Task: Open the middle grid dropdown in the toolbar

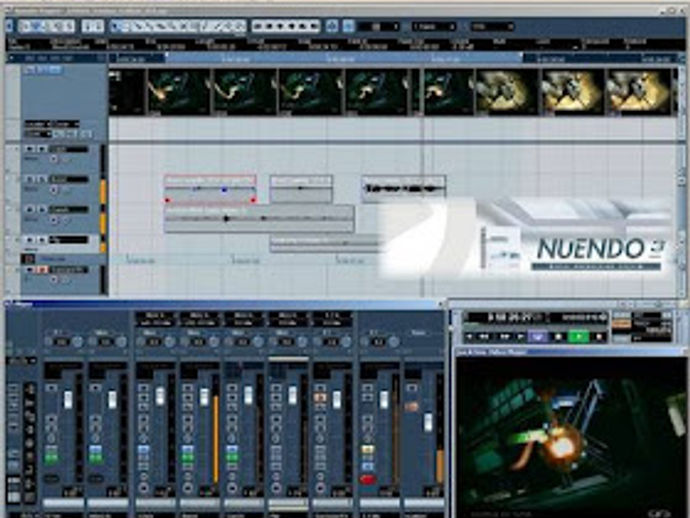Action: [434, 27]
